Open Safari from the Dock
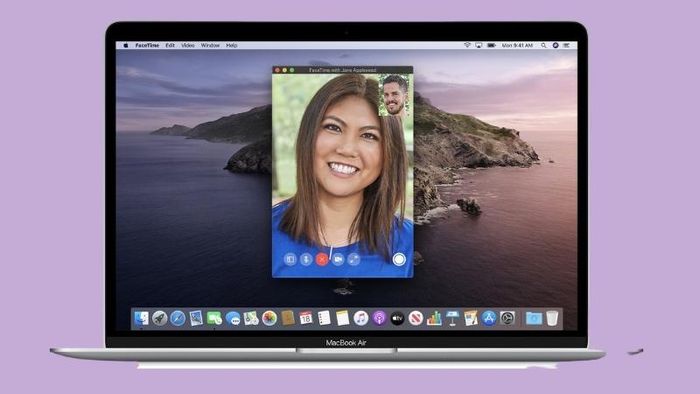This screenshot has height=394, width=700. pos(178,318)
